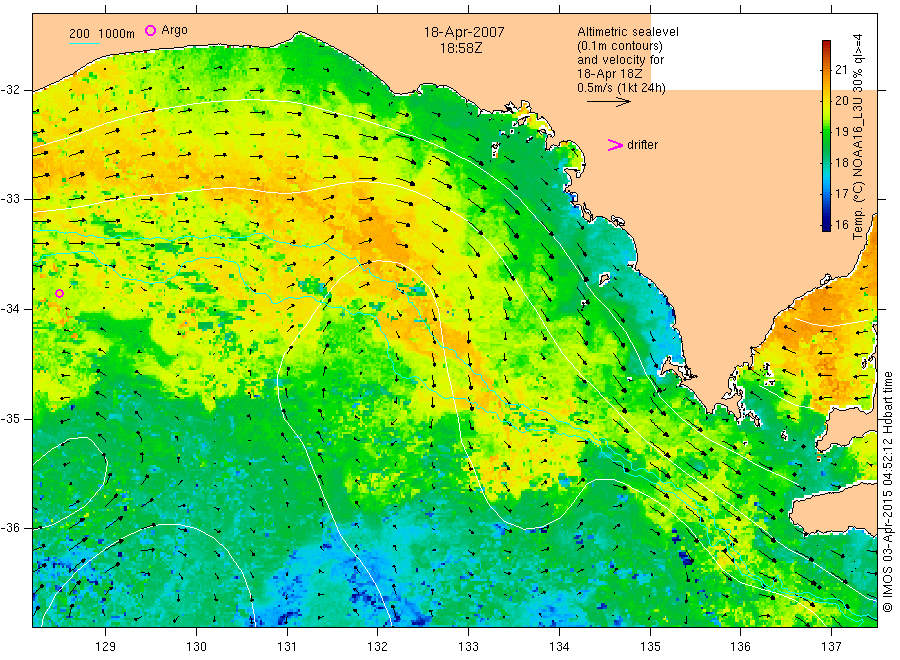Click the colorbar value 21
This screenshot has height=660, width=900.
(841, 70)
